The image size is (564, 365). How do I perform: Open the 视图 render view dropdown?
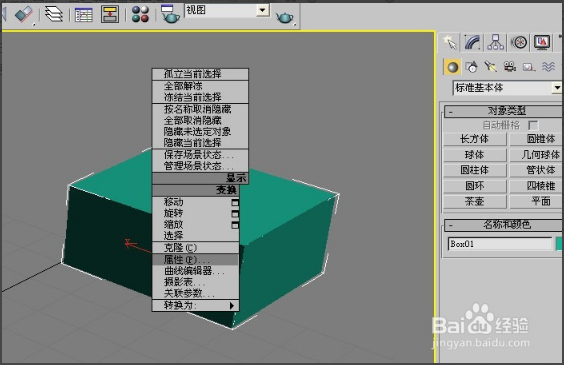point(263,10)
